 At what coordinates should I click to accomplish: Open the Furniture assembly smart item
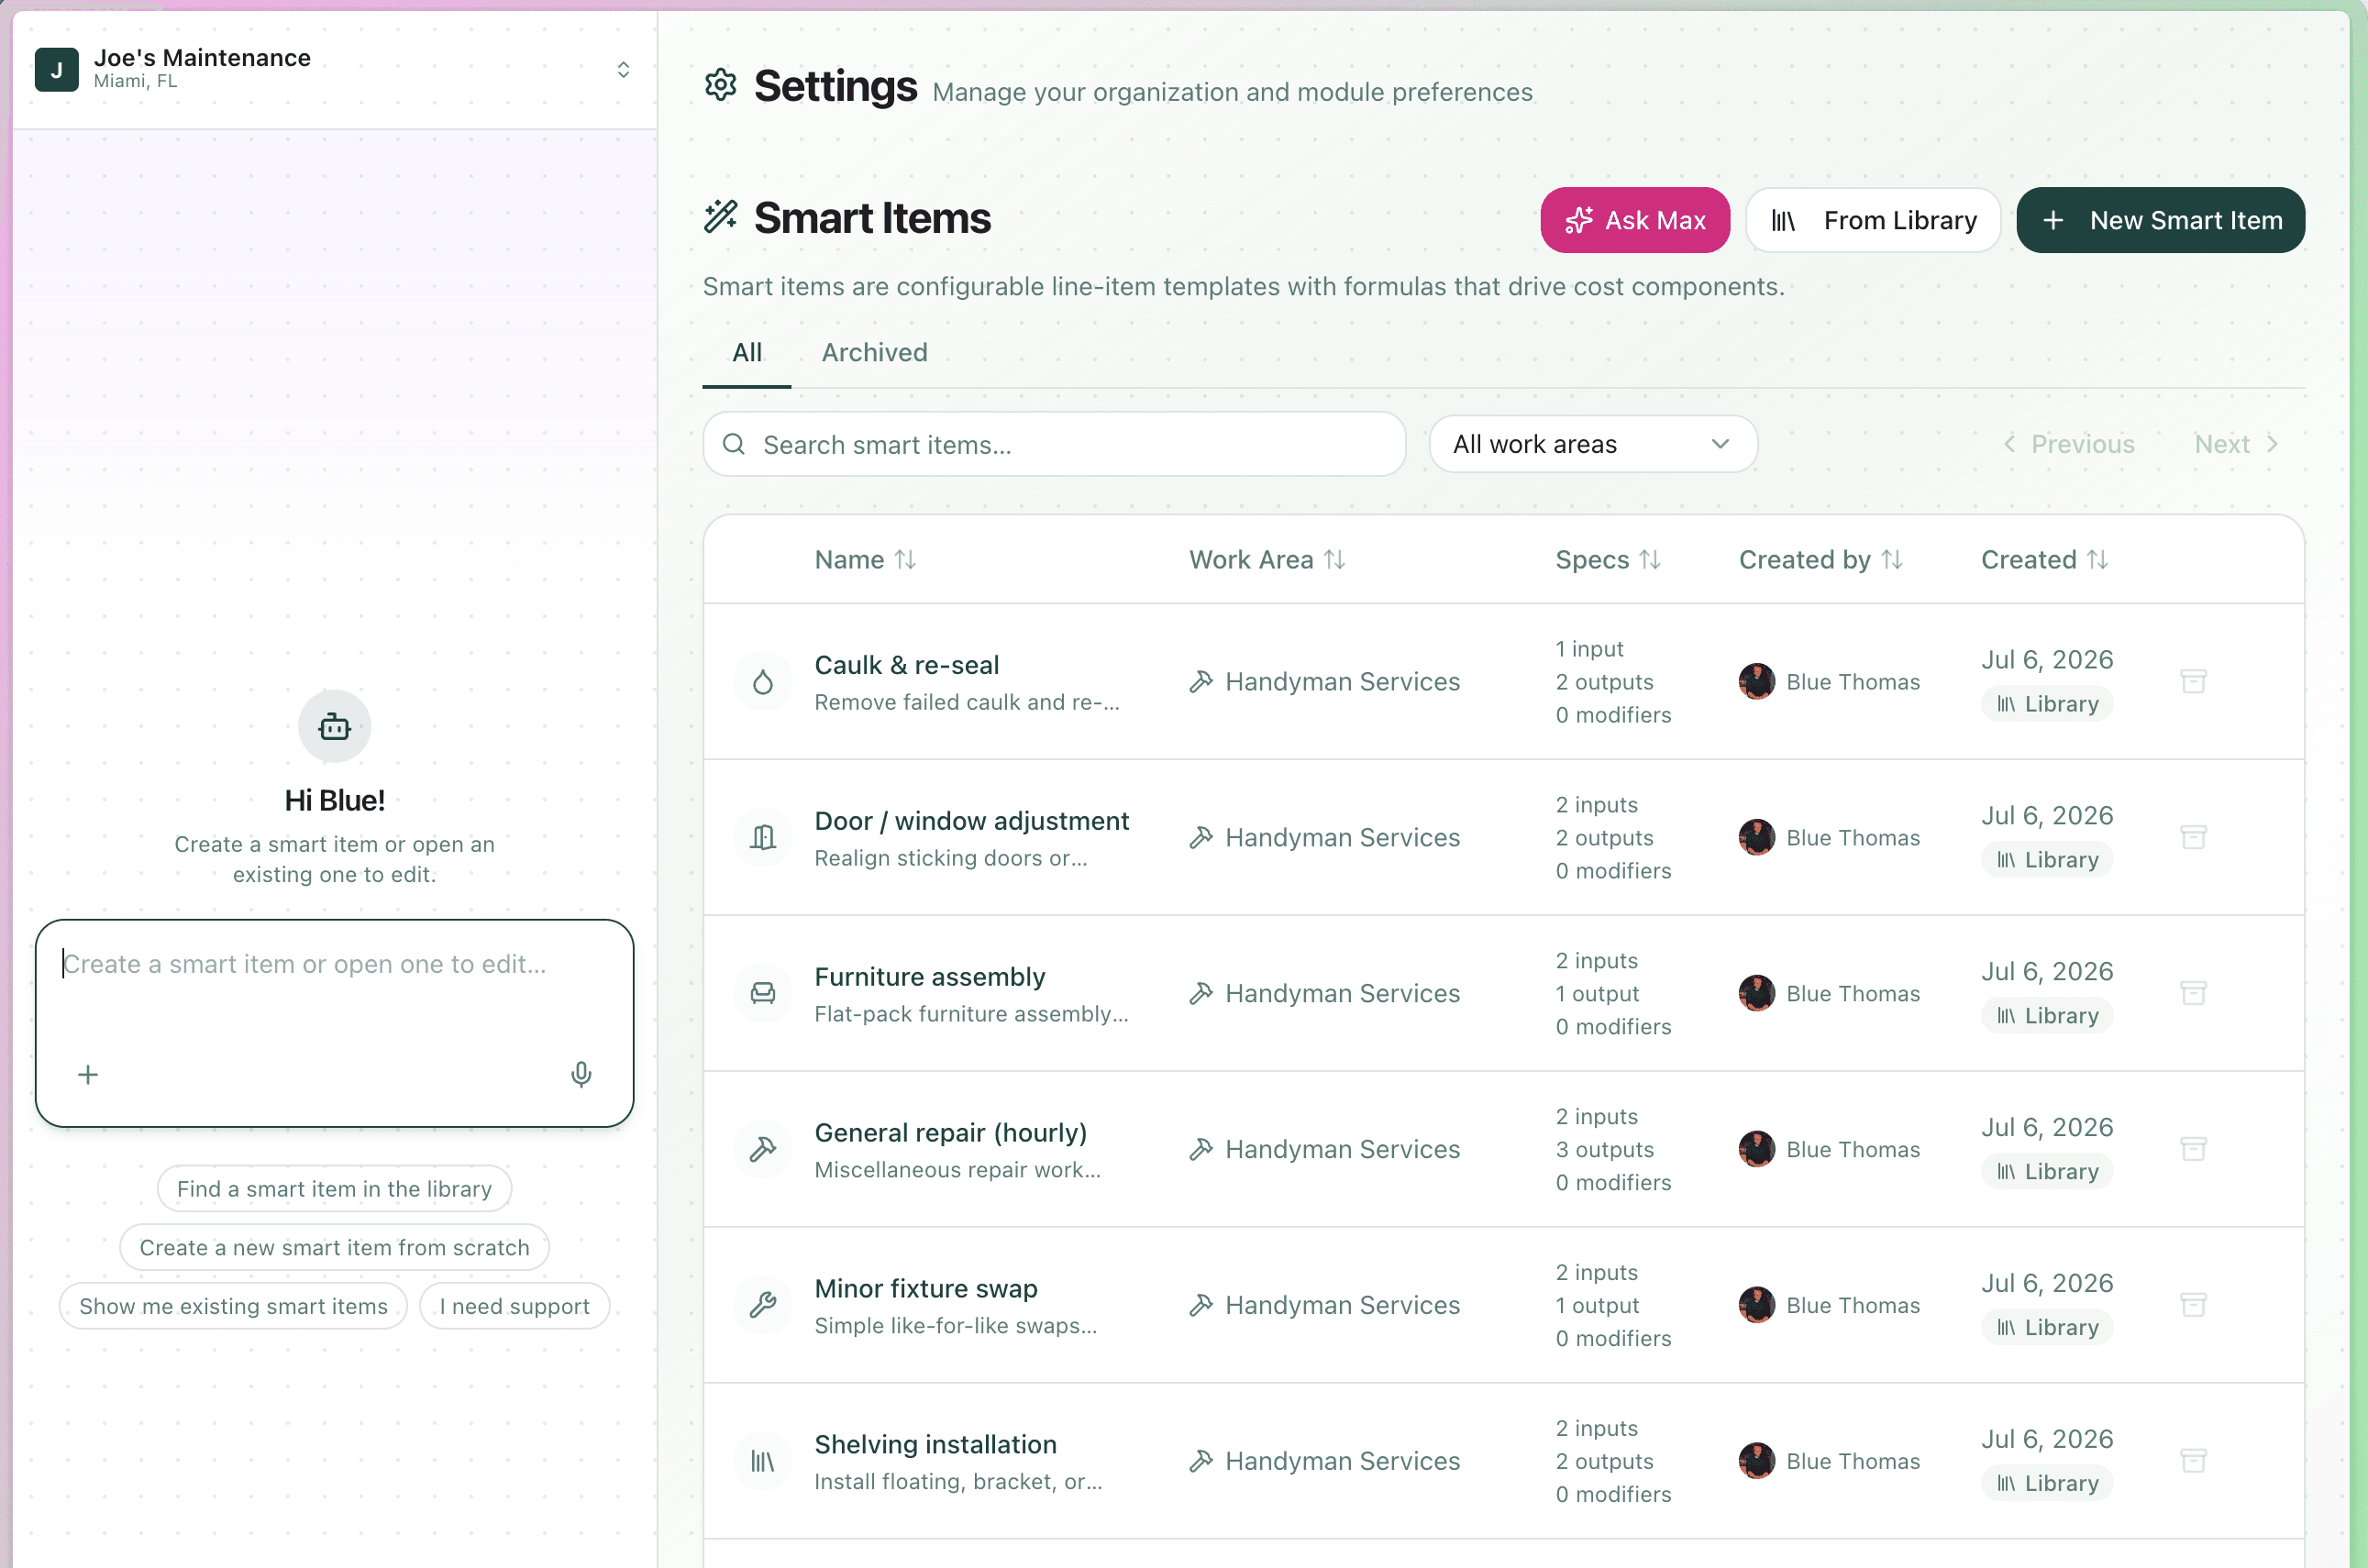click(929, 977)
